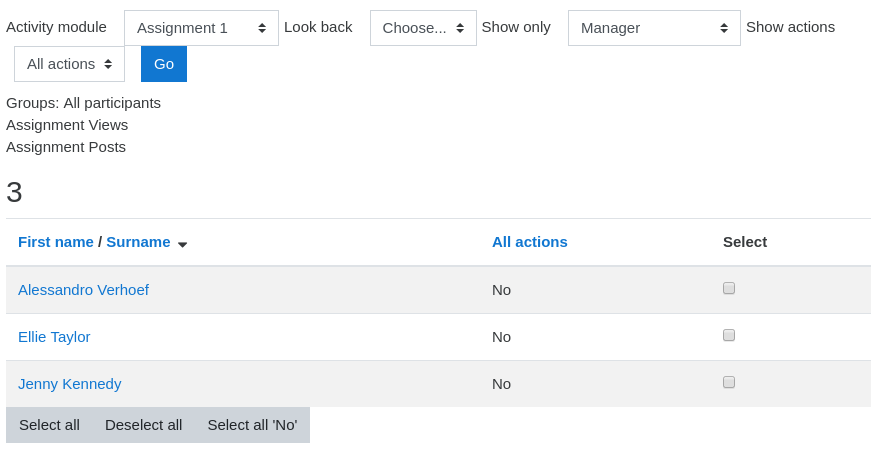Click the Groups: All participants text
The height and width of the screenshot is (450, 878).
(x=83, y=103)
